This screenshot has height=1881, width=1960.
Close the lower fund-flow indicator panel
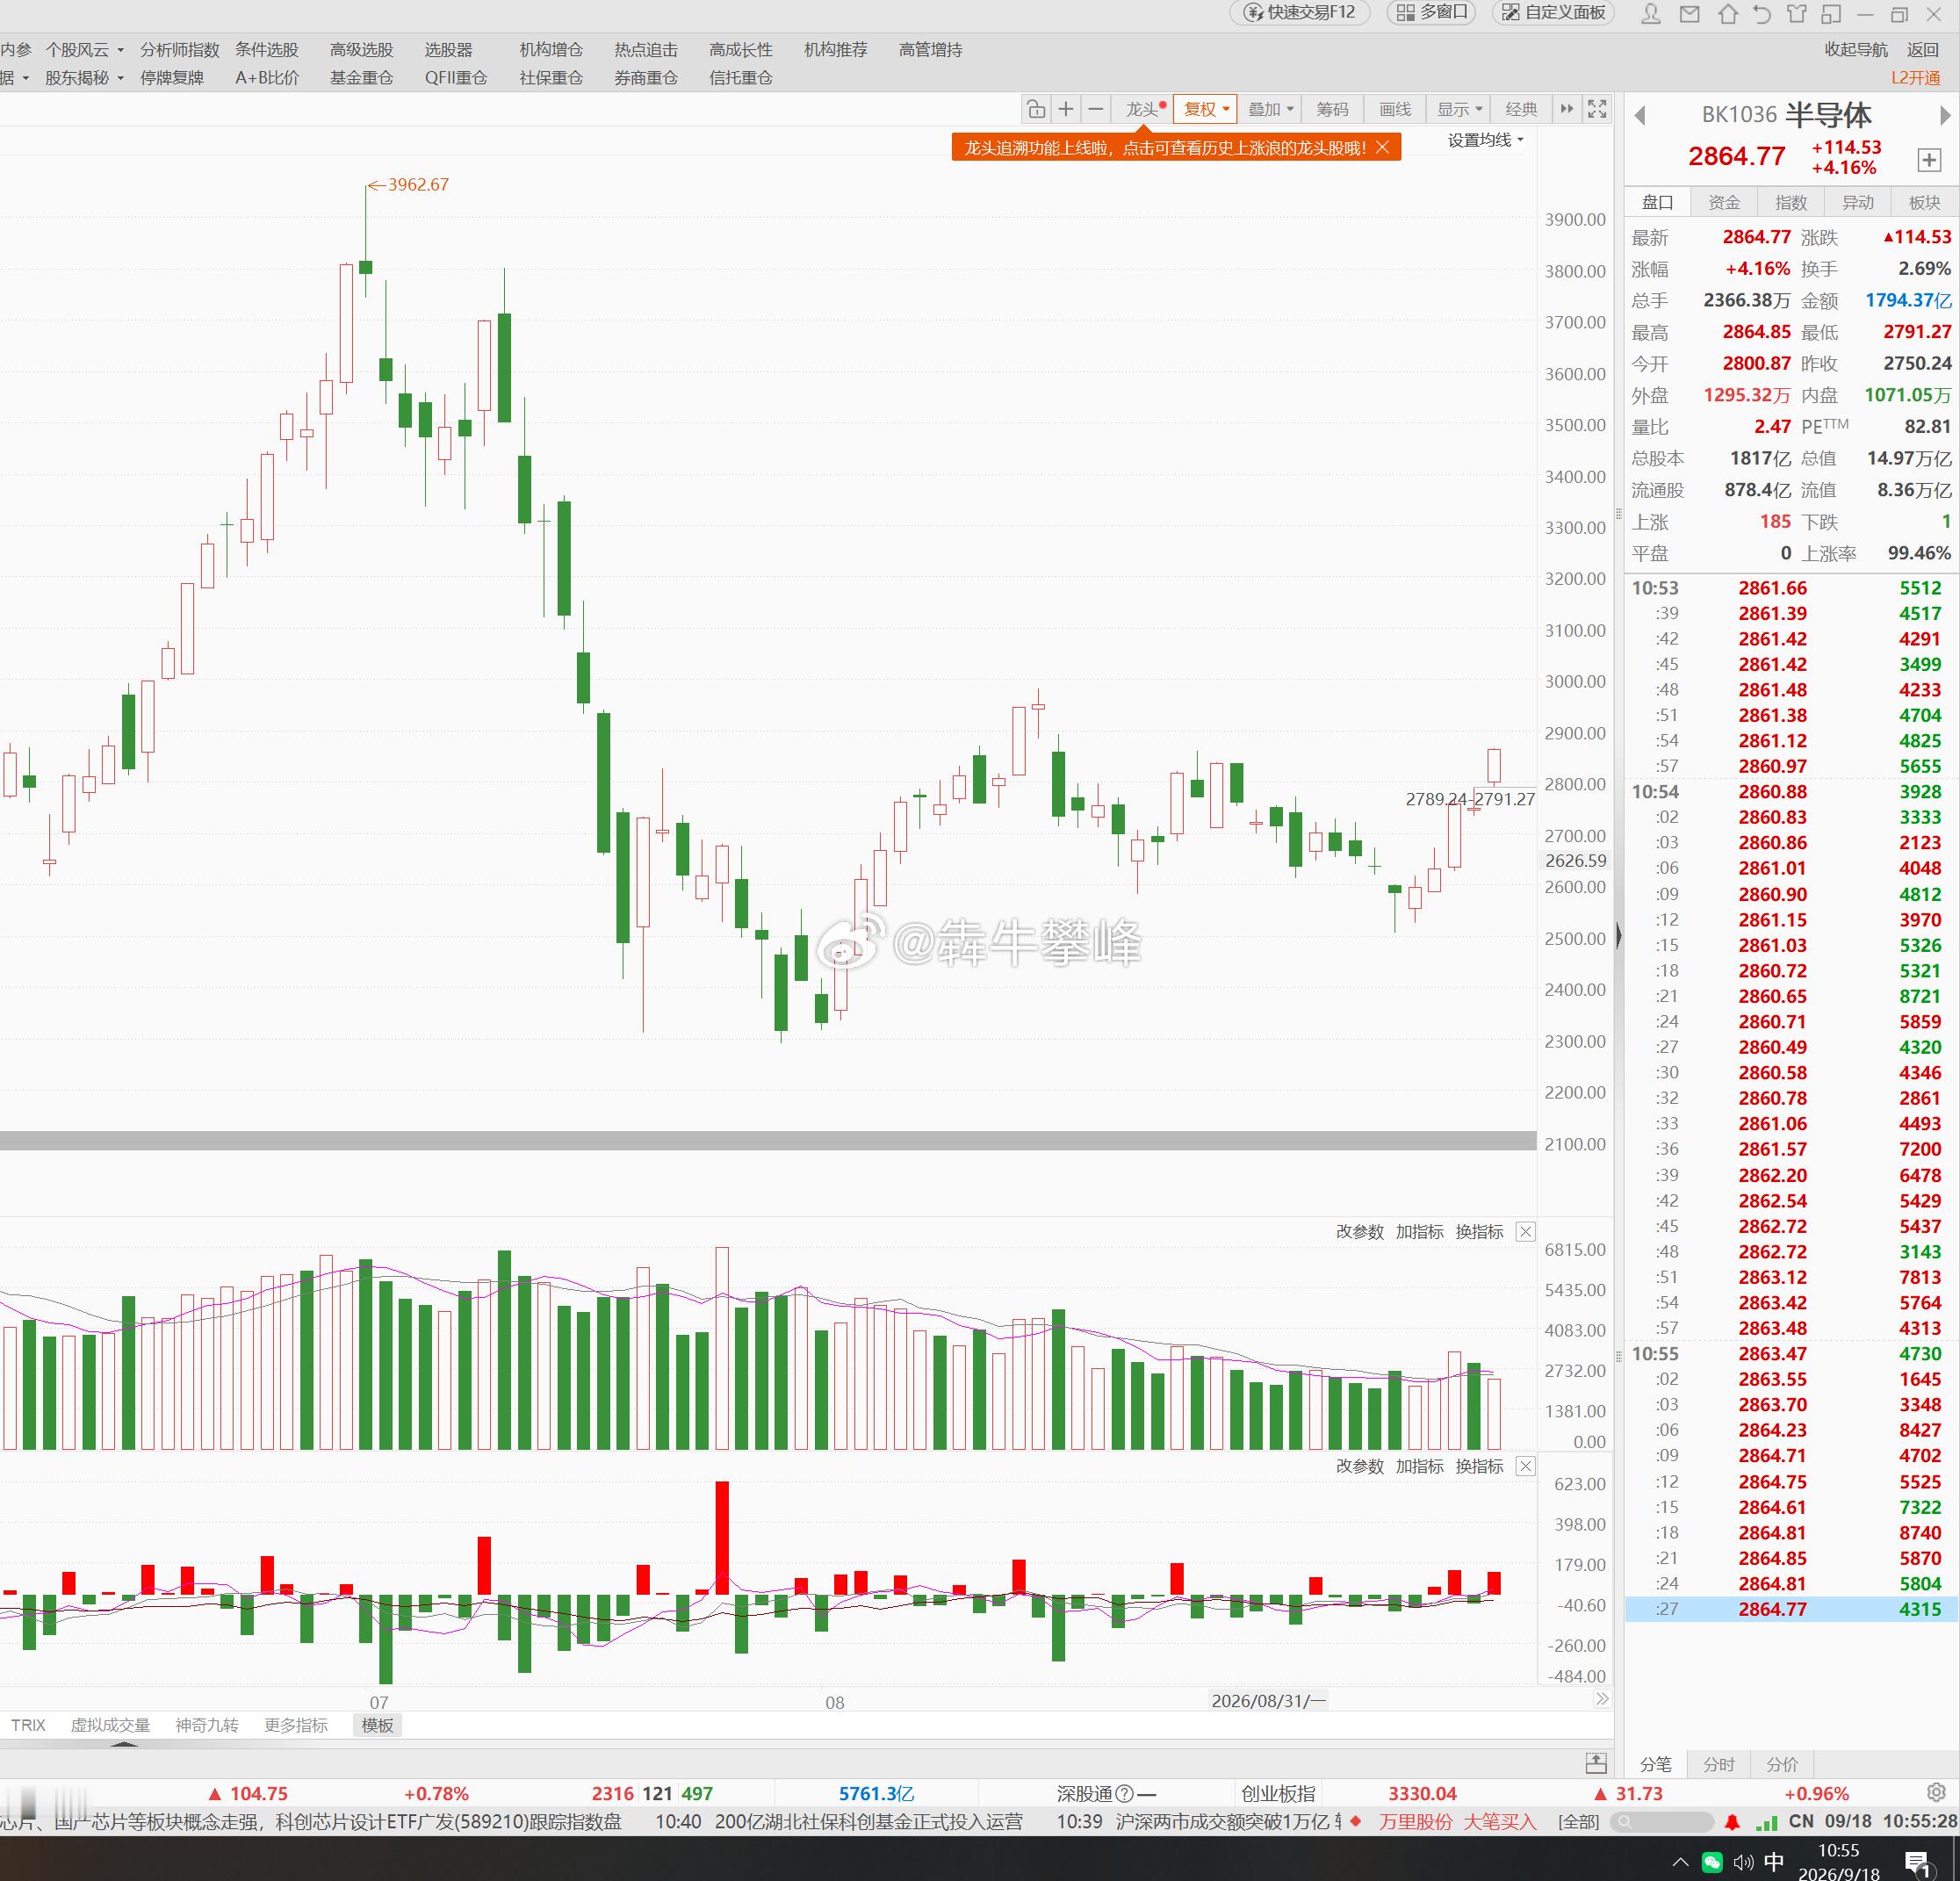(x=1525, y=1466)
